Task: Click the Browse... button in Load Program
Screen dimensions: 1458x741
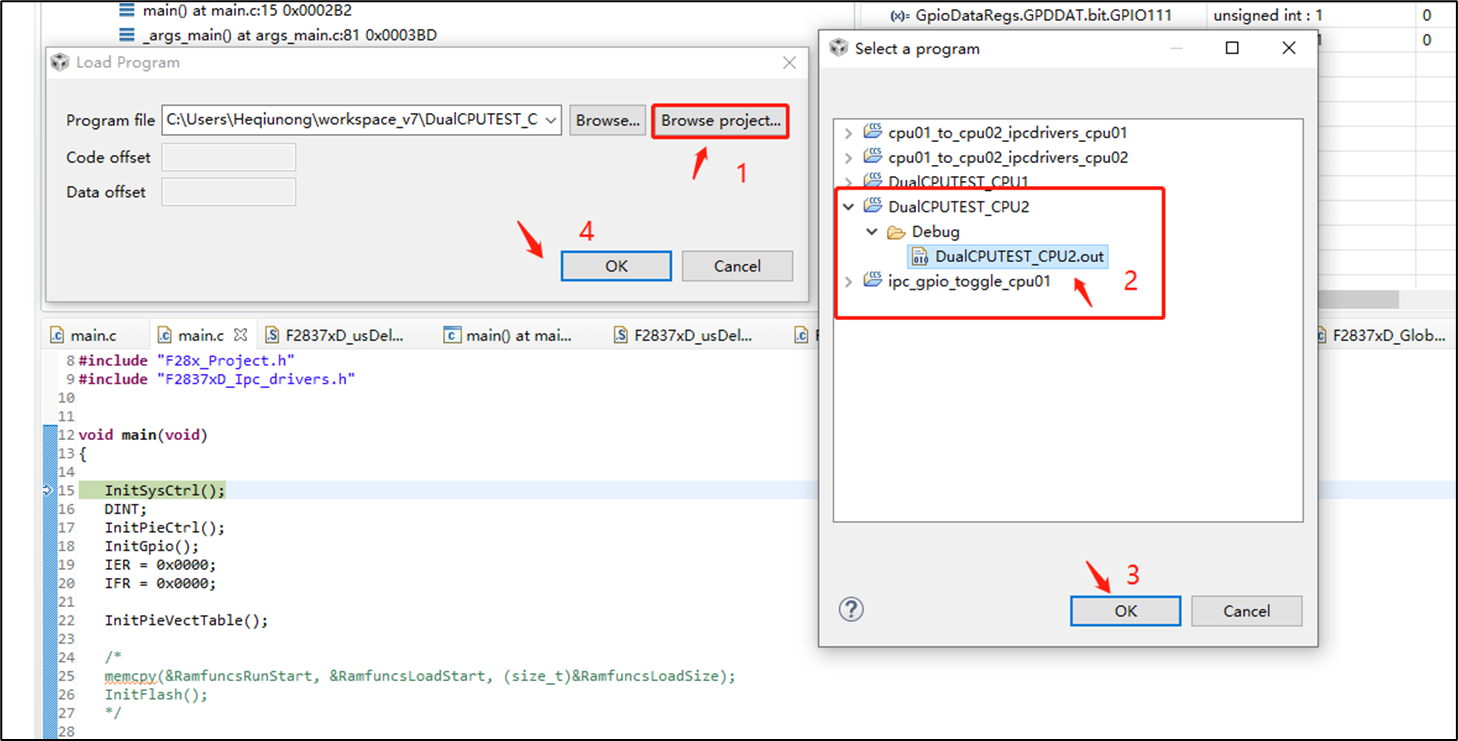Action: [608, 121]
